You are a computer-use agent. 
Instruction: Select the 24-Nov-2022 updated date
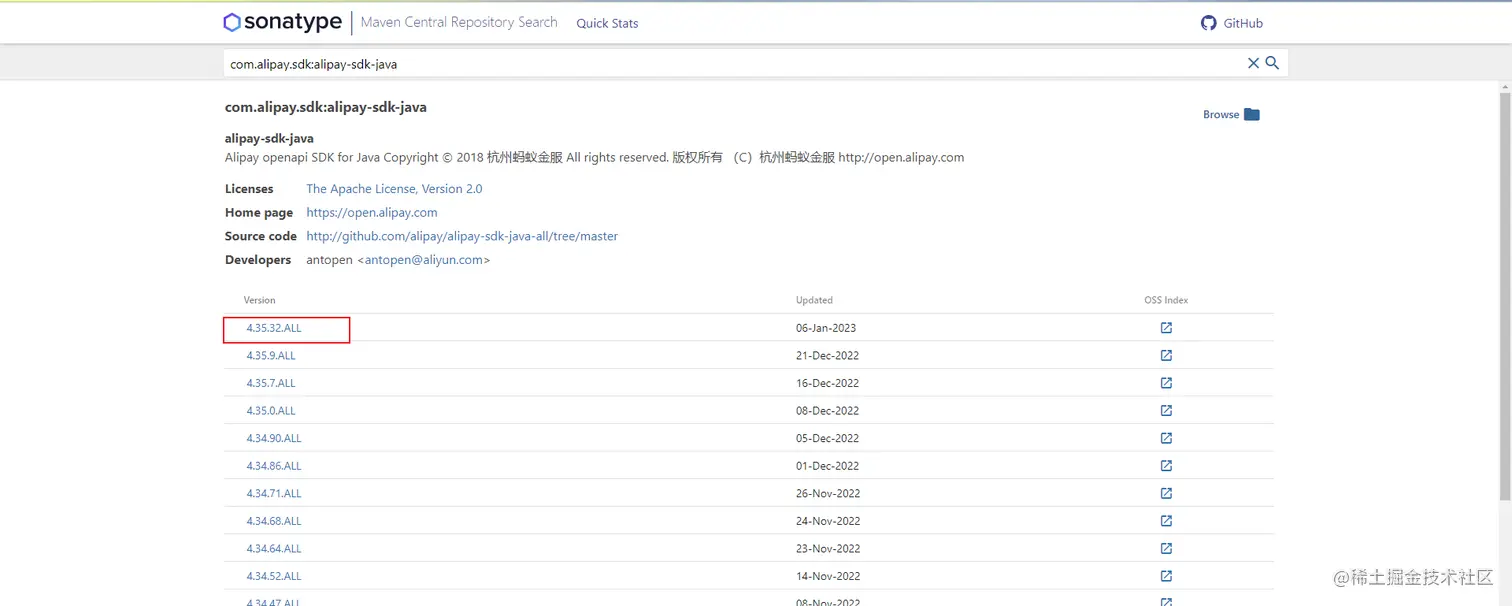point(827,521)
